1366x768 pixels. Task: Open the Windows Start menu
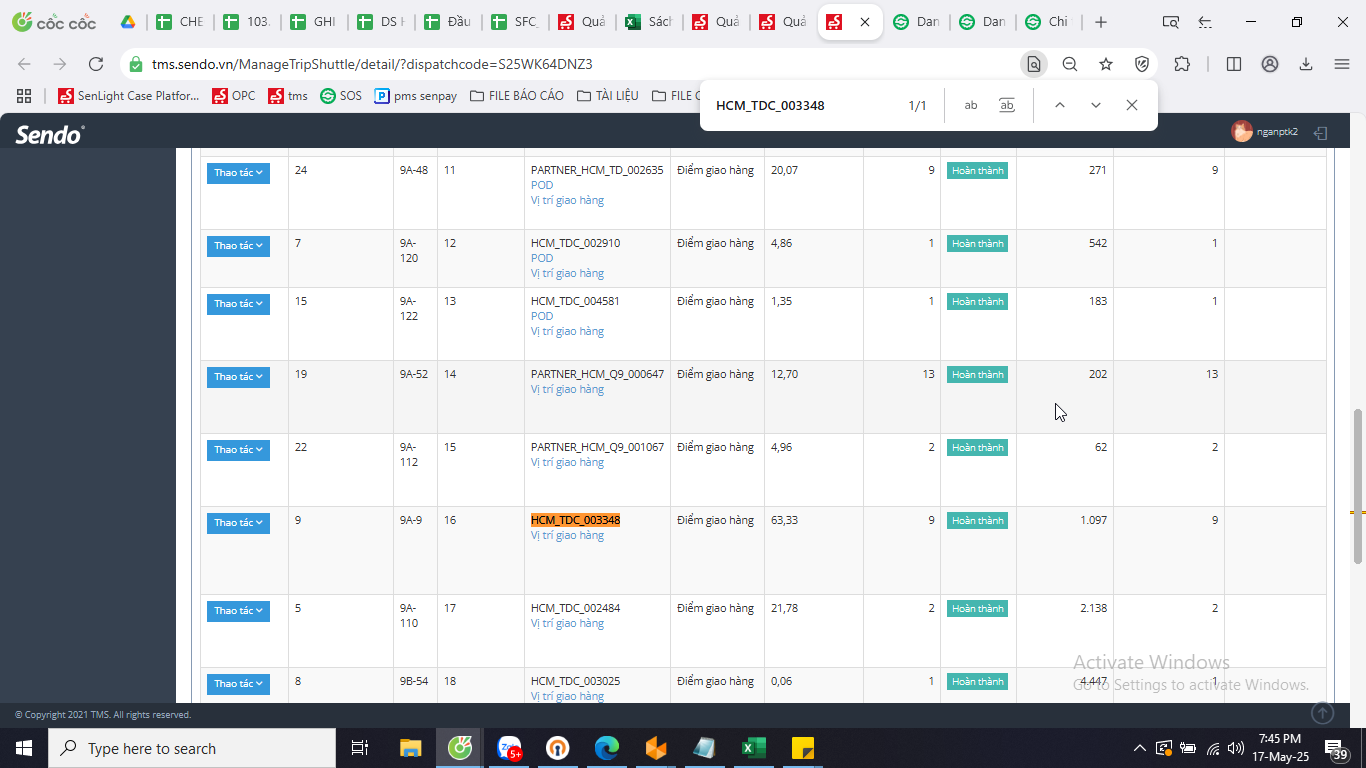point(24,748)
